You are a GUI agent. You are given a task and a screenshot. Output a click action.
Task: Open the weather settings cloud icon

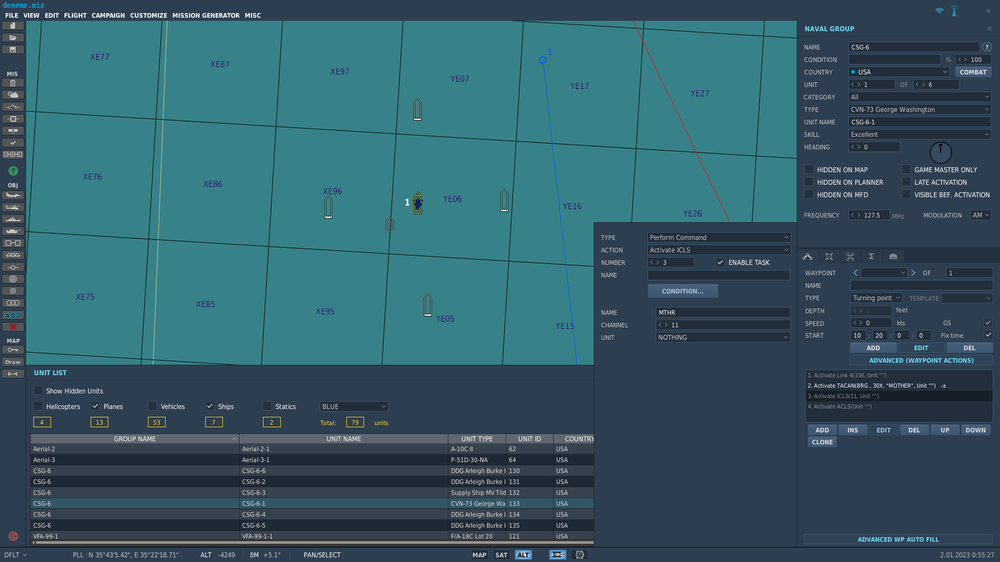tap(13, 94)
